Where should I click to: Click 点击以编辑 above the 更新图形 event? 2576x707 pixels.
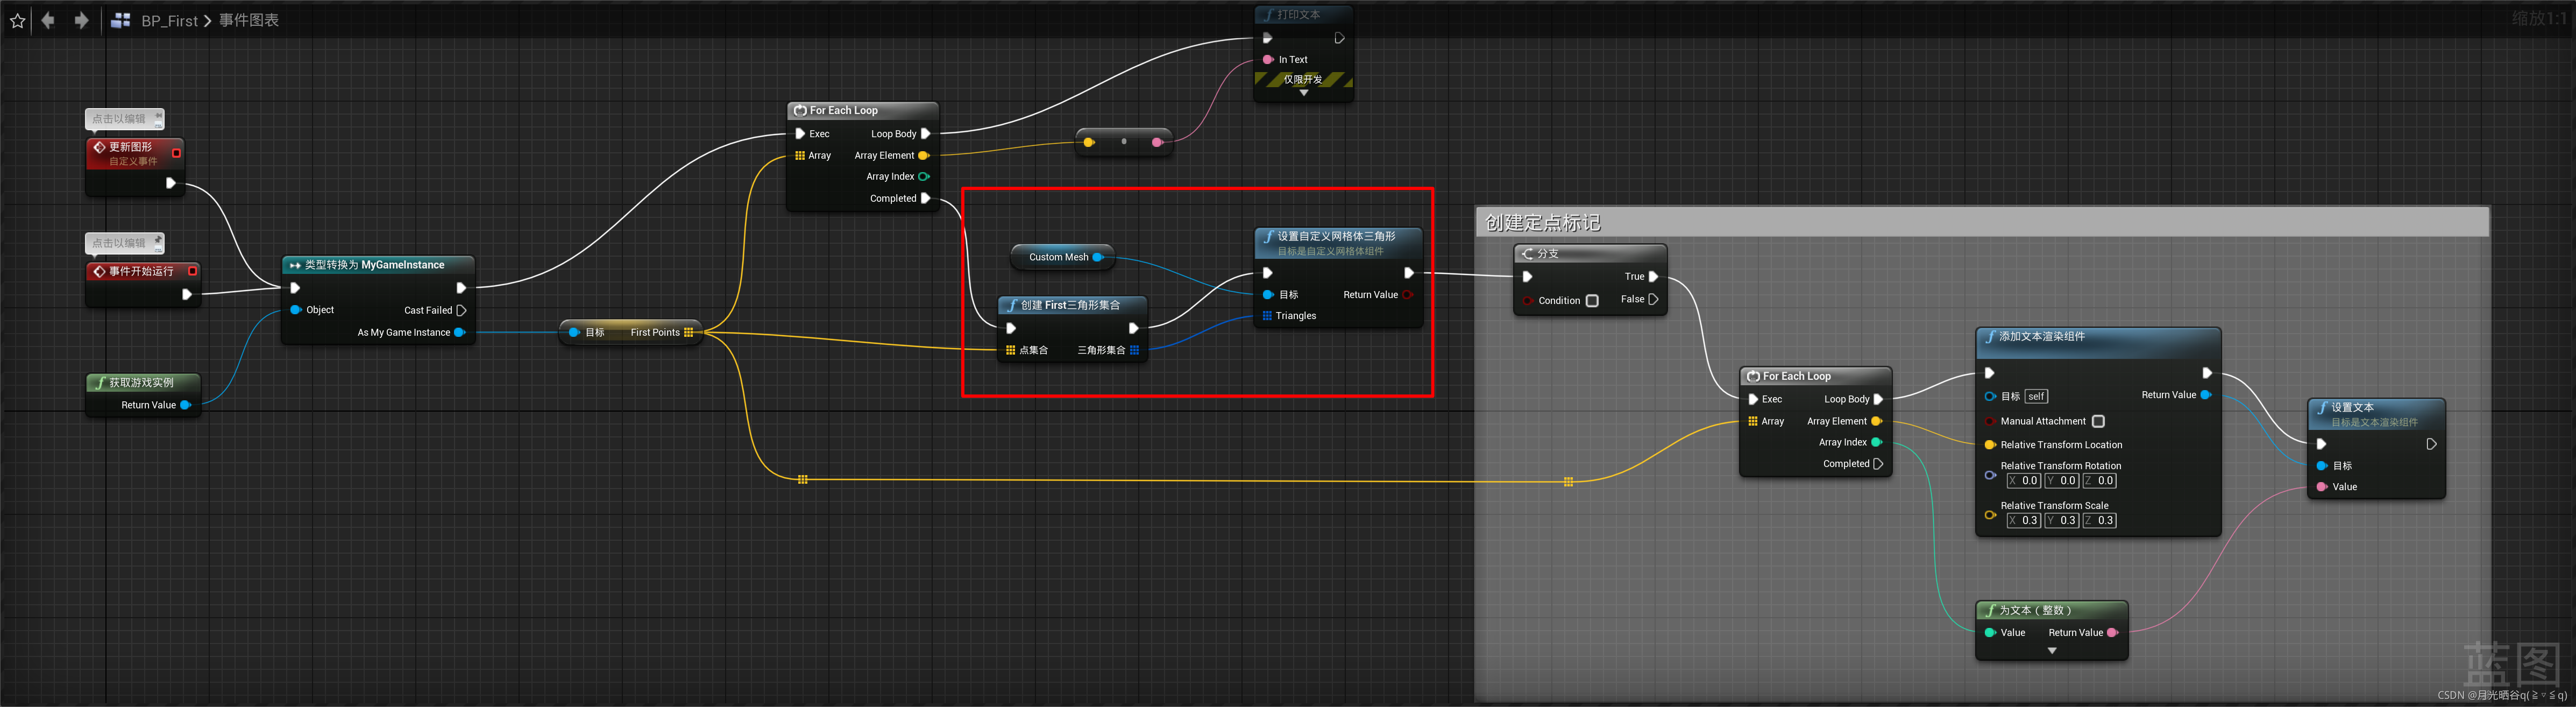pyautogui.click(x=120, y=118)
